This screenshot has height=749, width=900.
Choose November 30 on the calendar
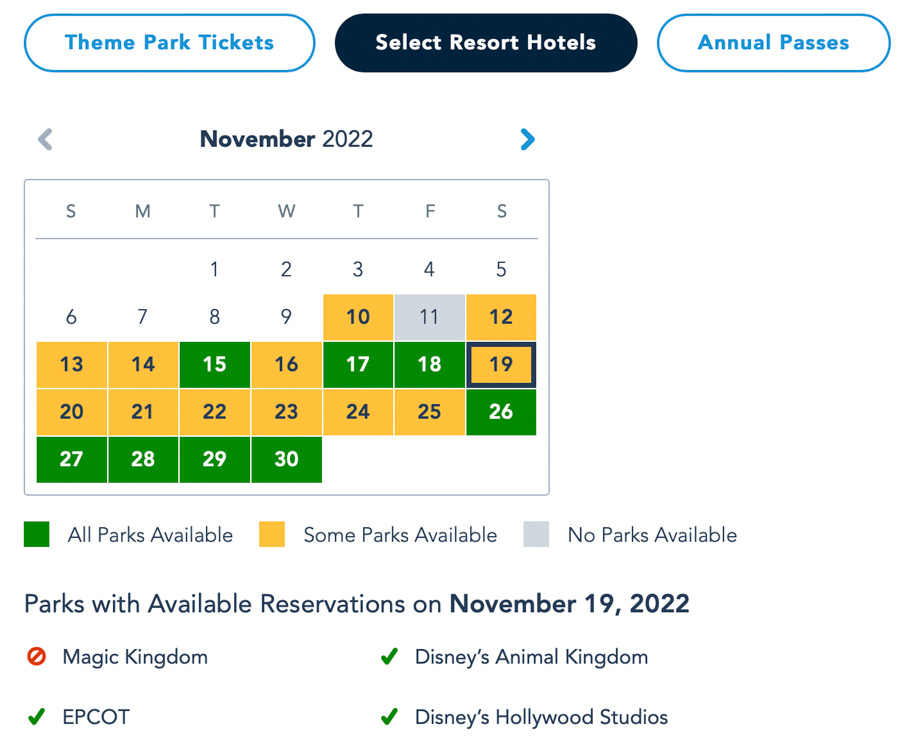tap(286, 459)
